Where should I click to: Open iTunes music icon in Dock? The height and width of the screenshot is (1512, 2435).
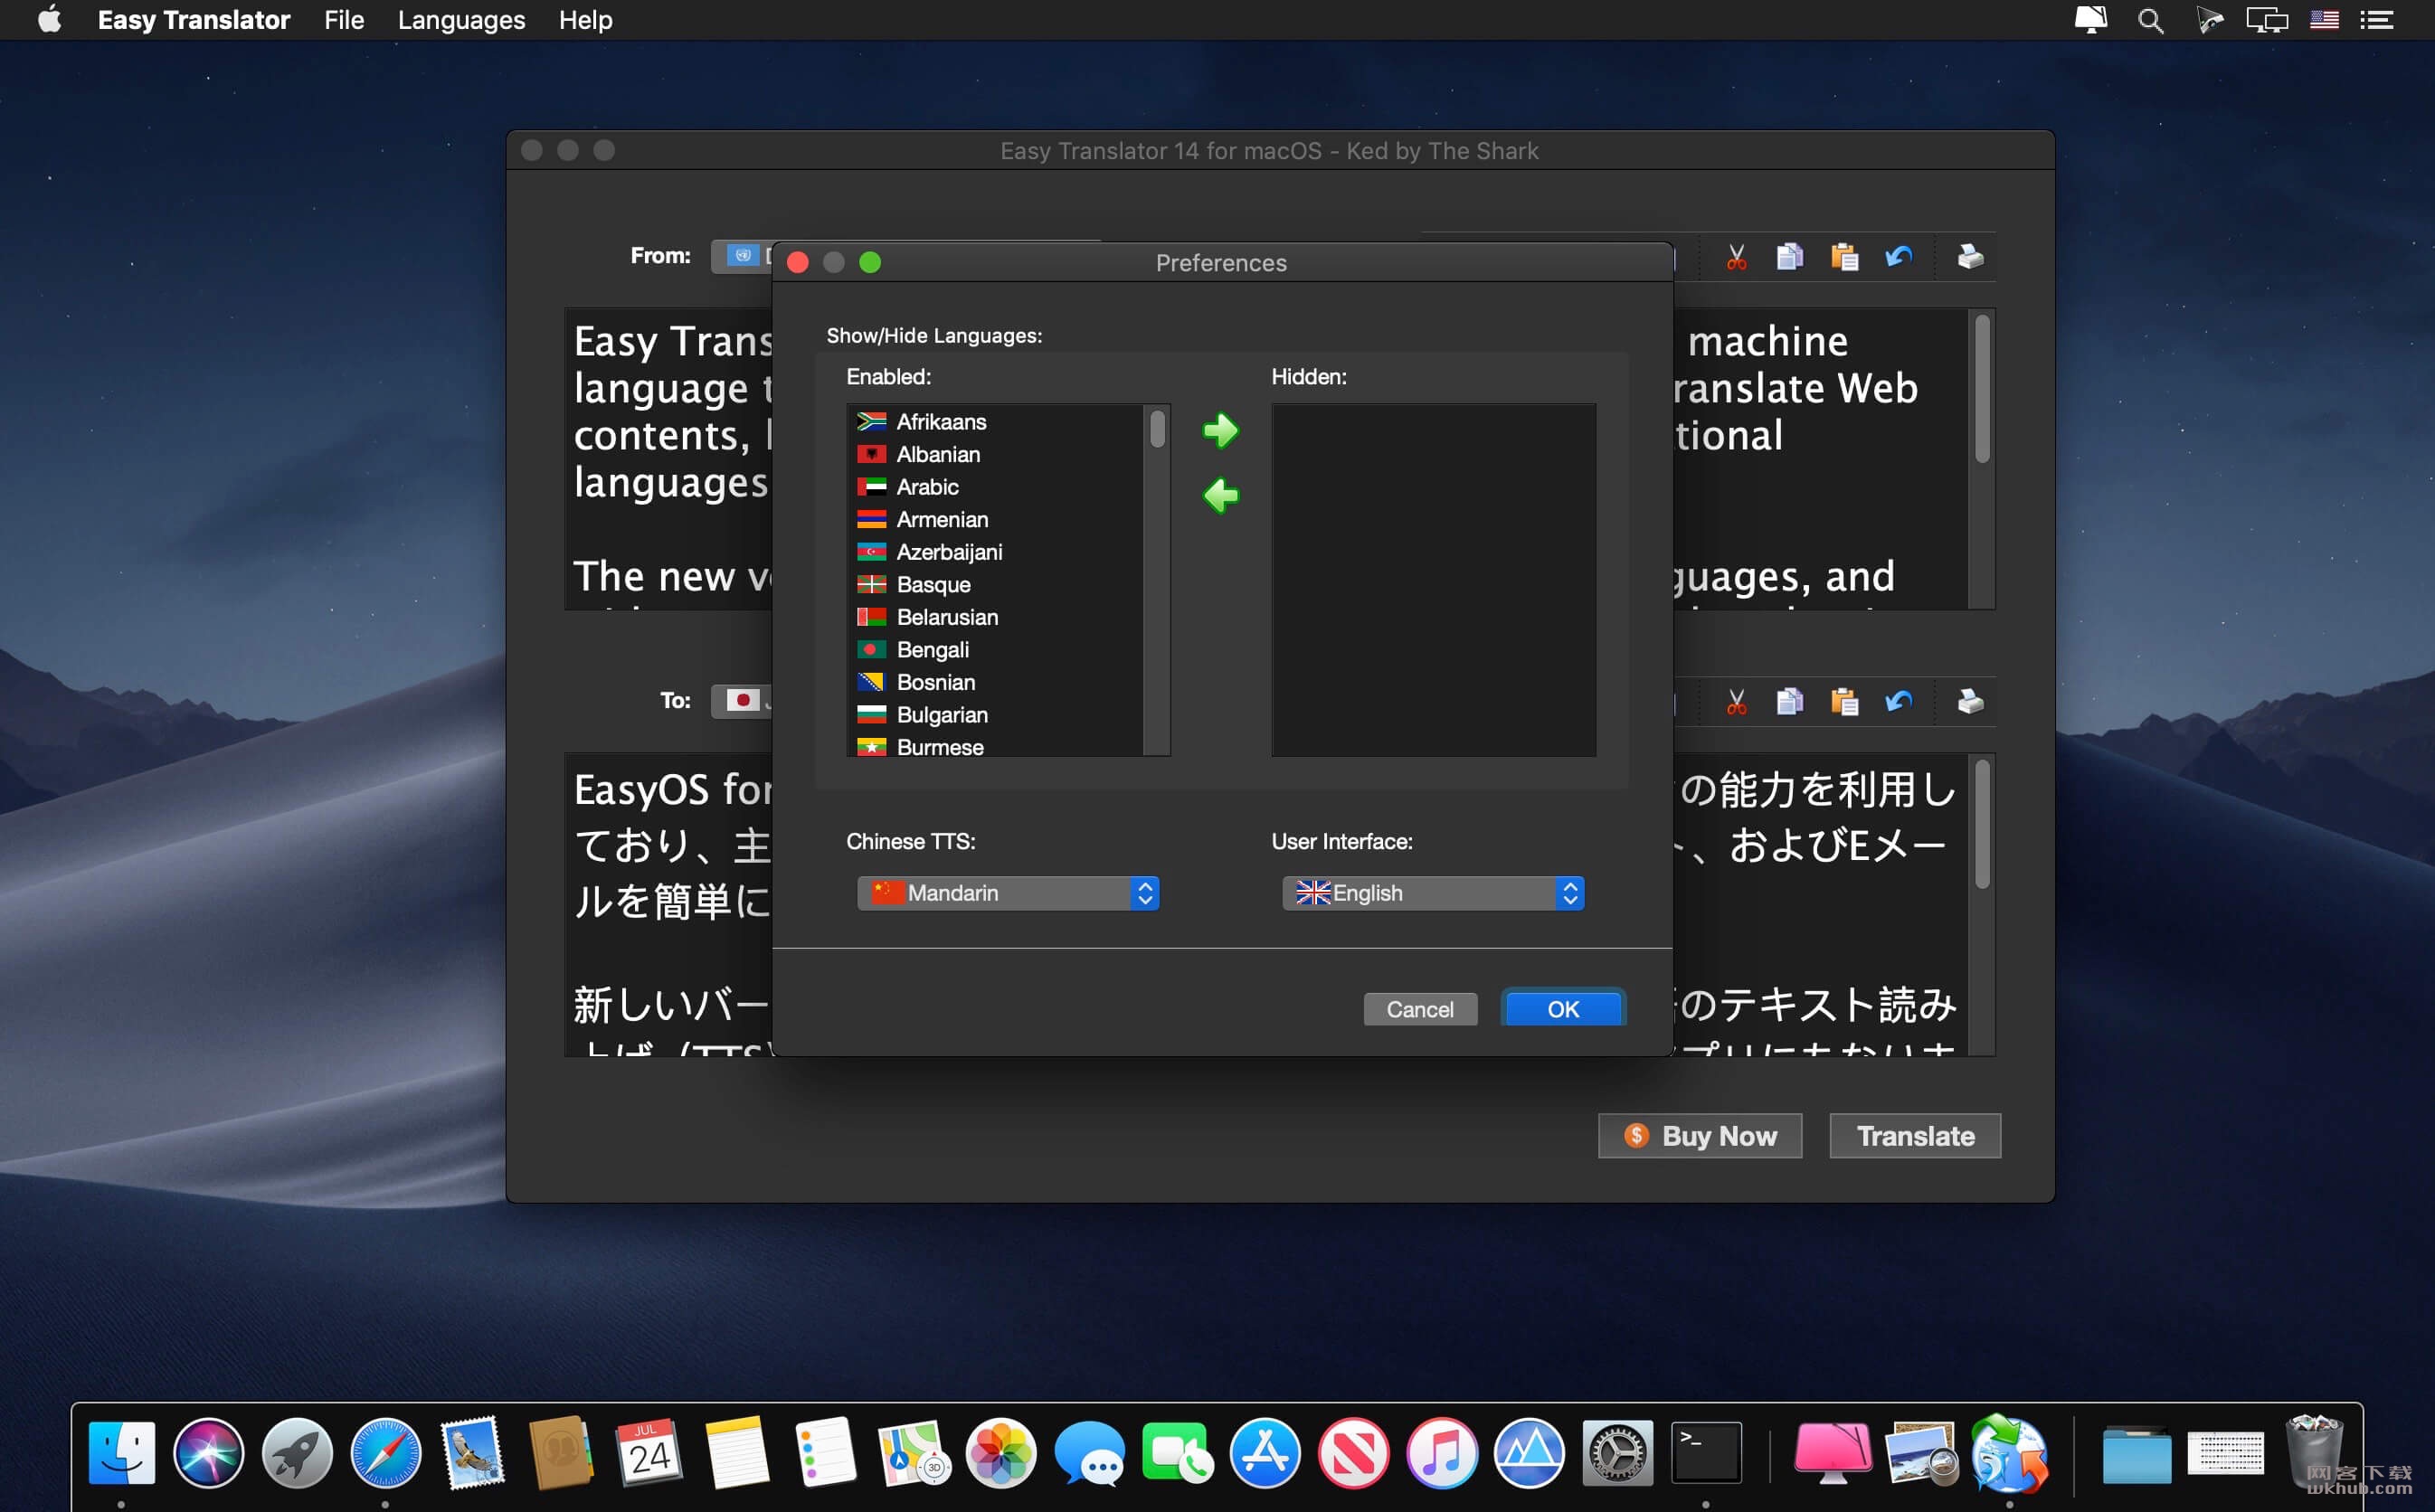point(1441,1453)
